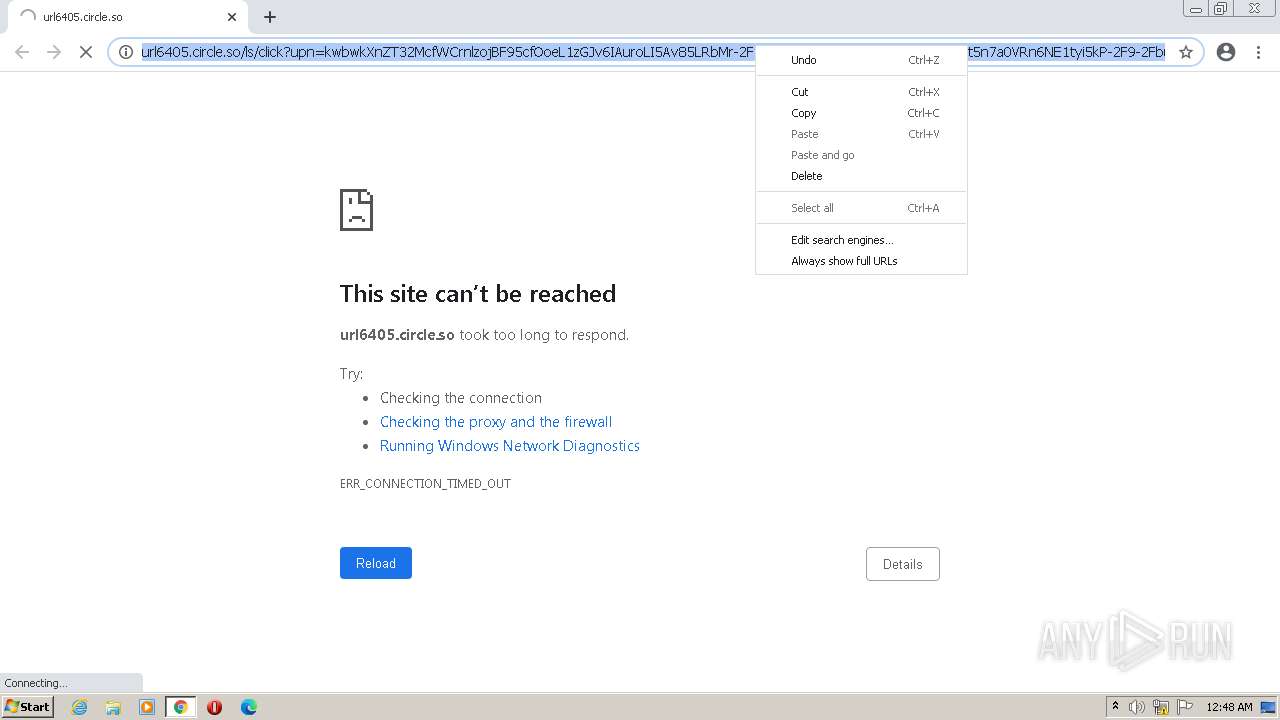Show hidden system tray icons
The width and height of the screenshot is (1280, 720).
(x=1115, y=707)
